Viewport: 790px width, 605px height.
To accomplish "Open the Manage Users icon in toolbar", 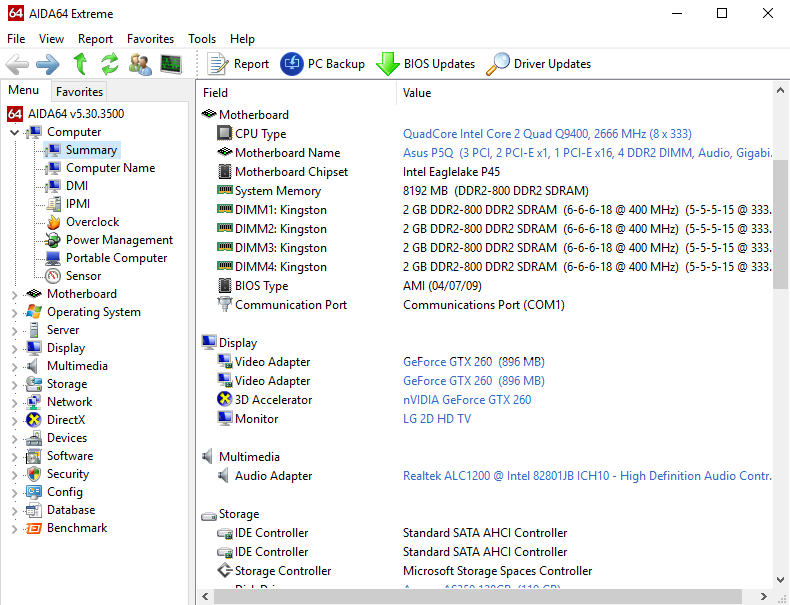I will click(x=140, y=64).
